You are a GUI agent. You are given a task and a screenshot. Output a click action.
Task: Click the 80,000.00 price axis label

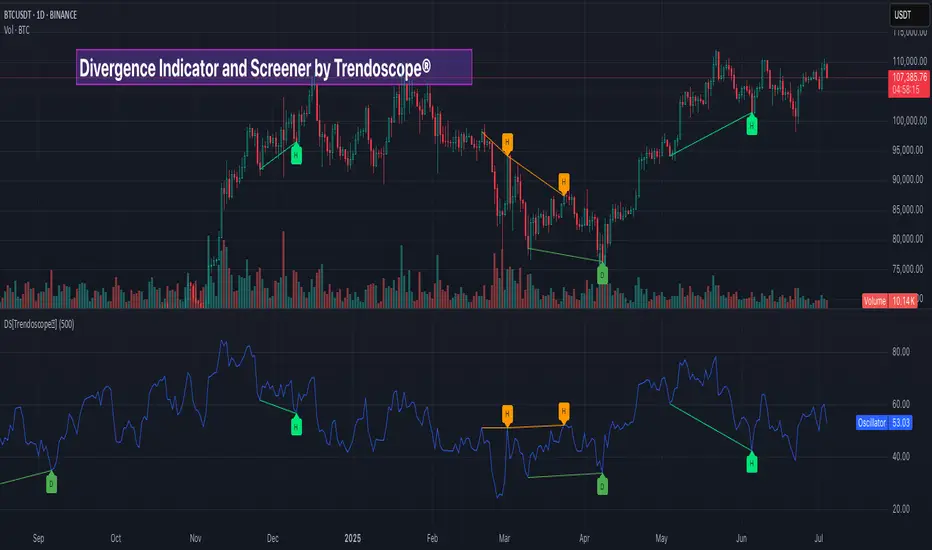coord(908,239)
